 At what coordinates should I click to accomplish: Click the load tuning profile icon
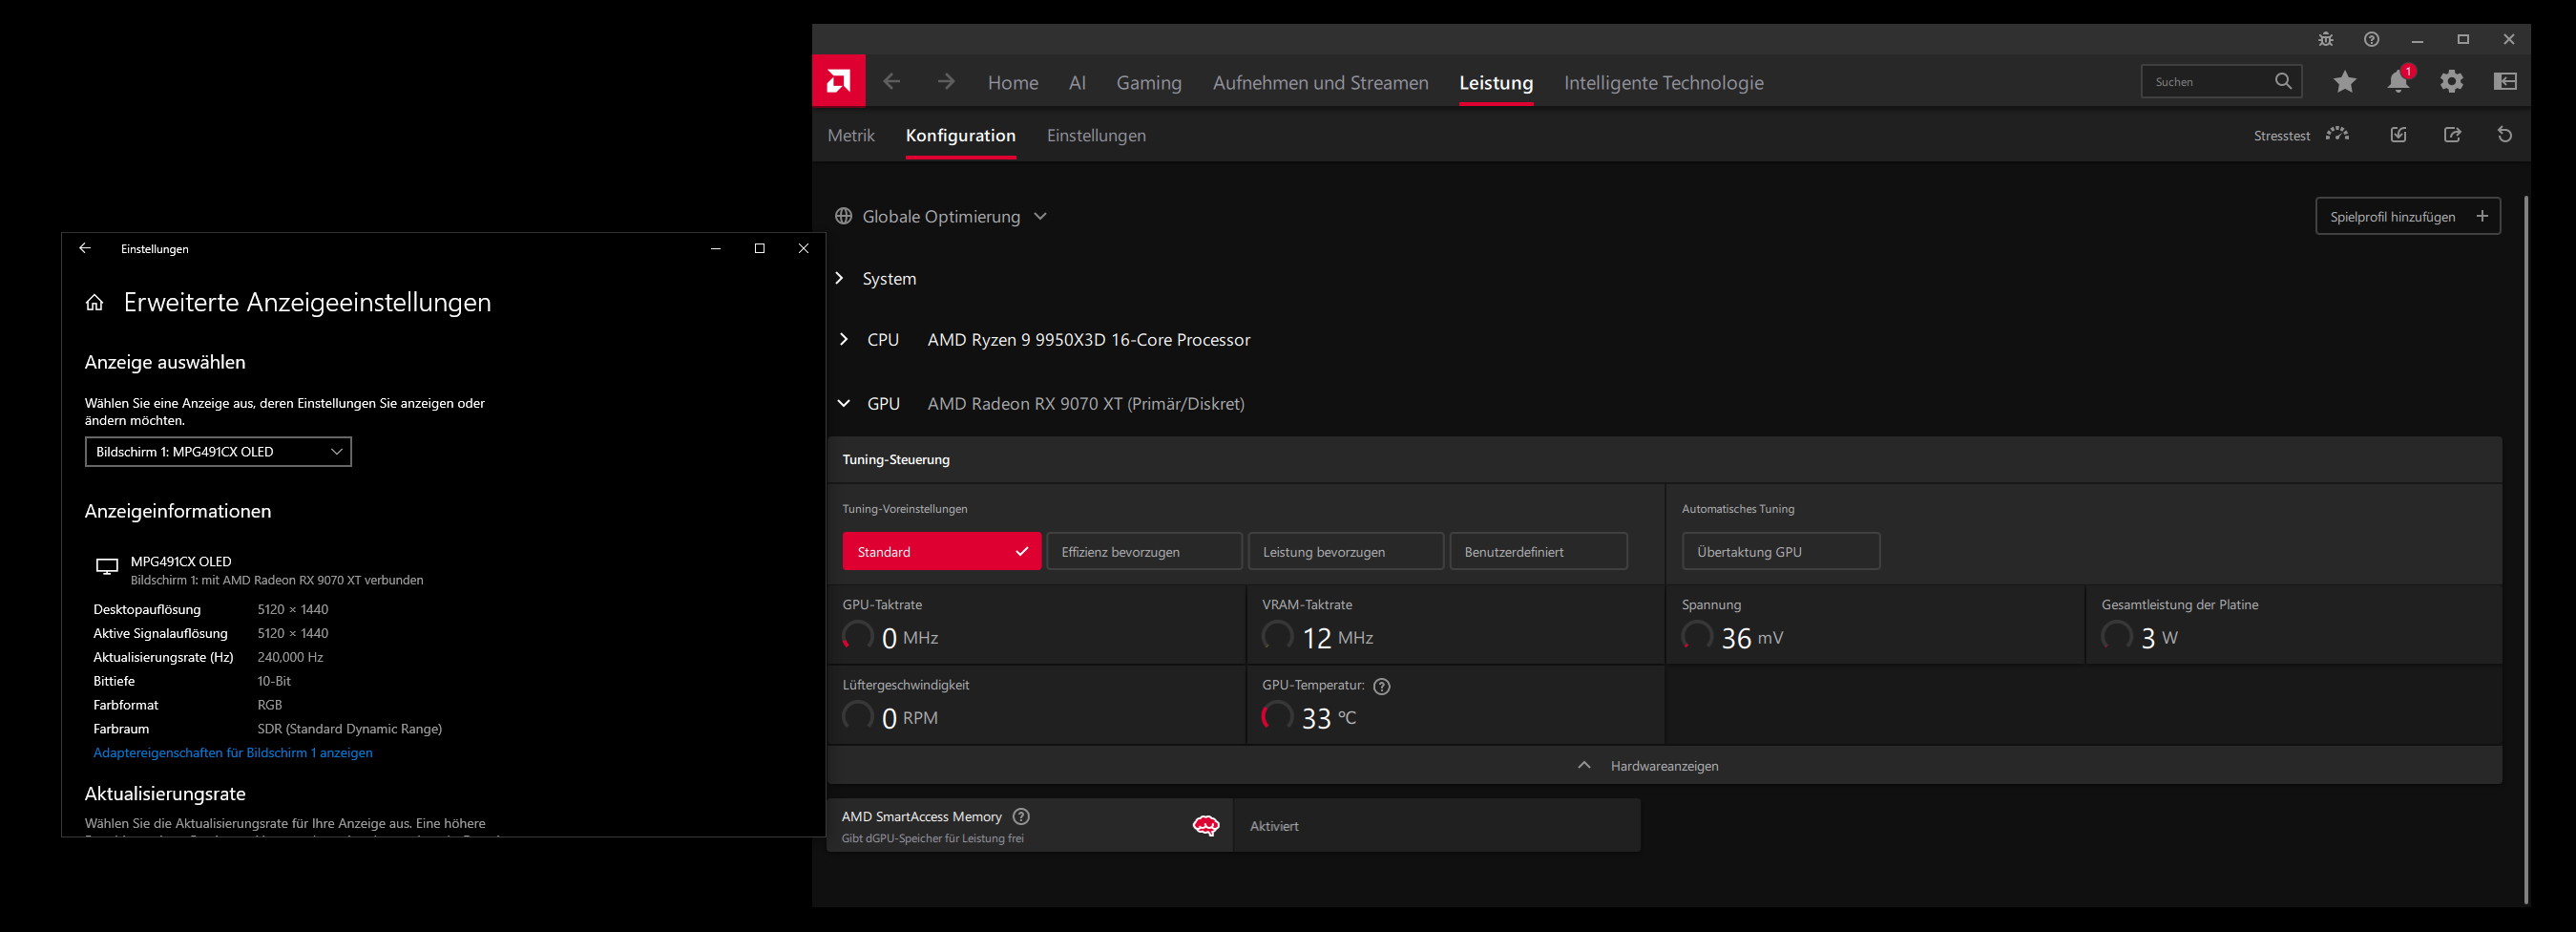pos(2399,135)
